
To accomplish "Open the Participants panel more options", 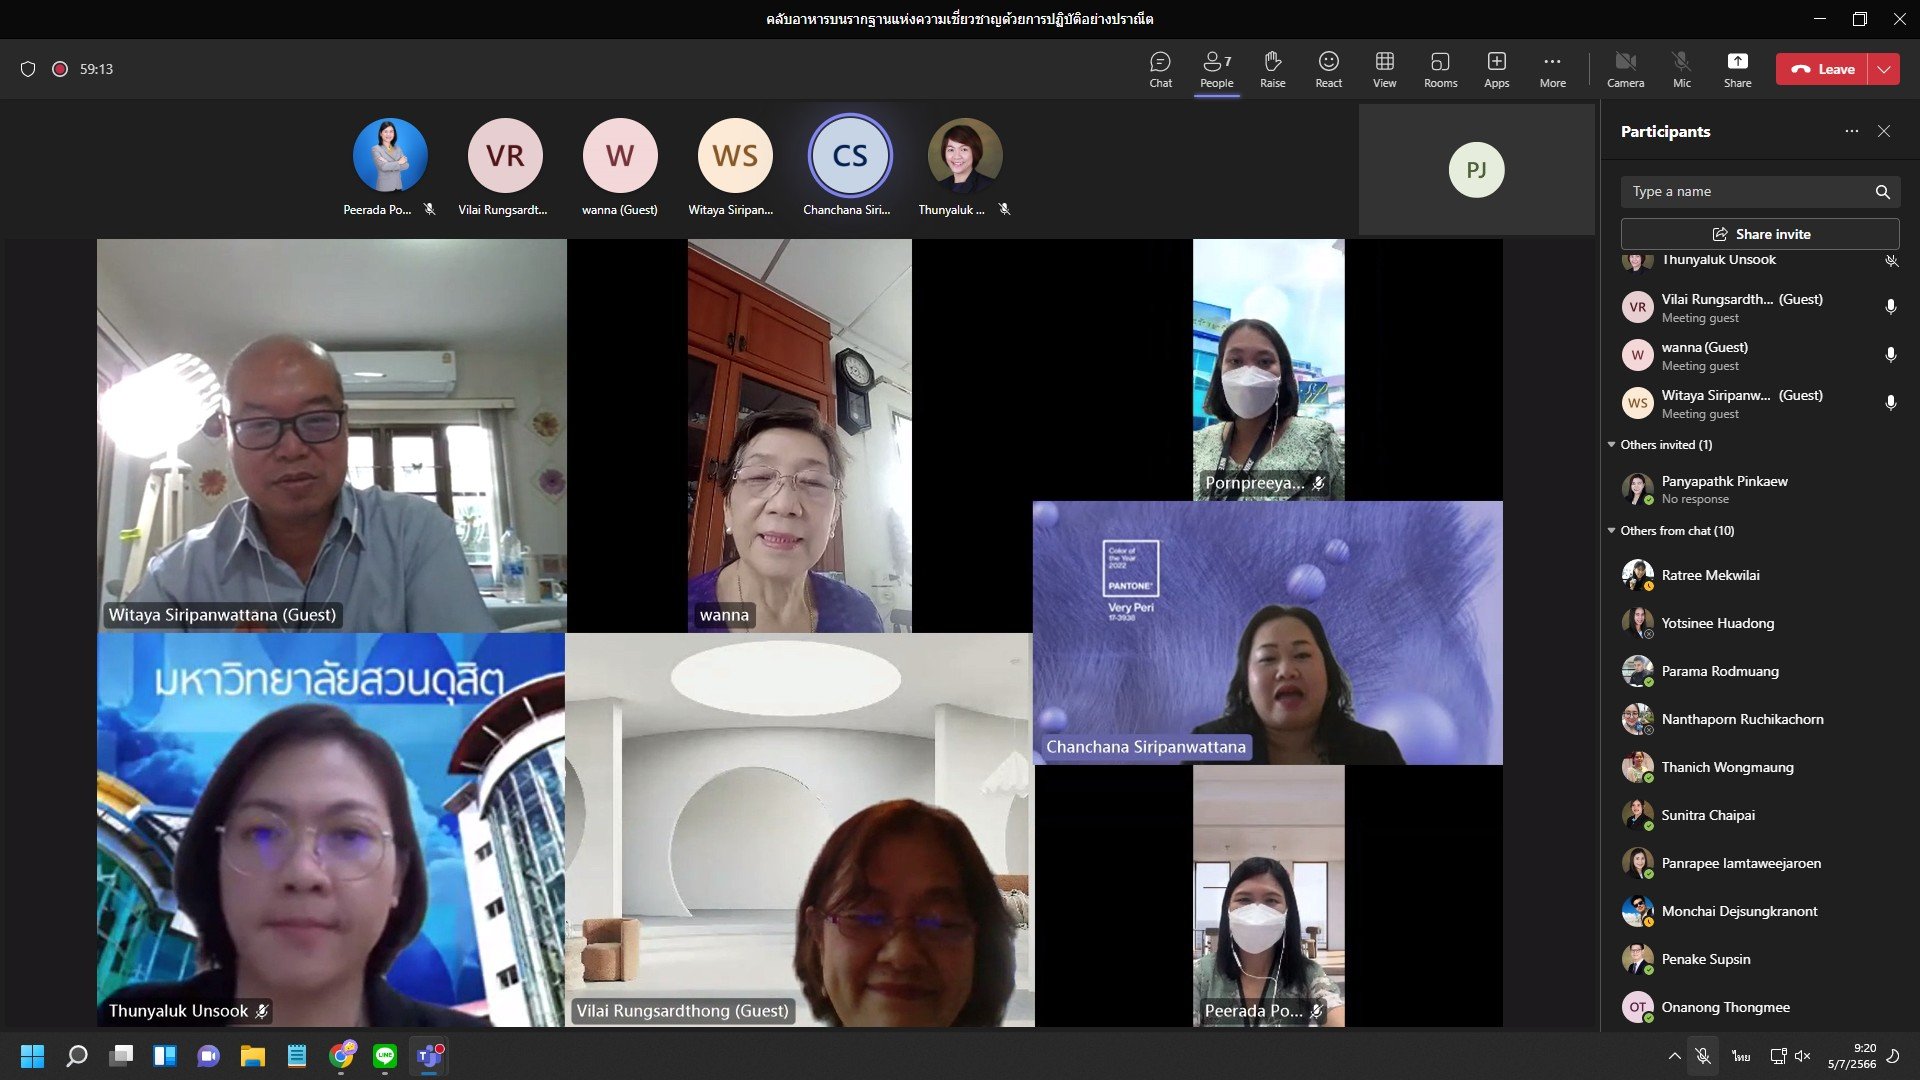I will 1851,131.
